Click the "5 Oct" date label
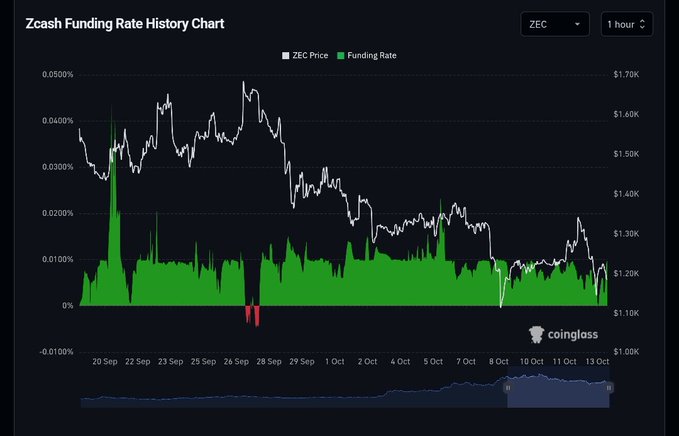The width and height of the screenshot is (679, 436). click(433, 362)
